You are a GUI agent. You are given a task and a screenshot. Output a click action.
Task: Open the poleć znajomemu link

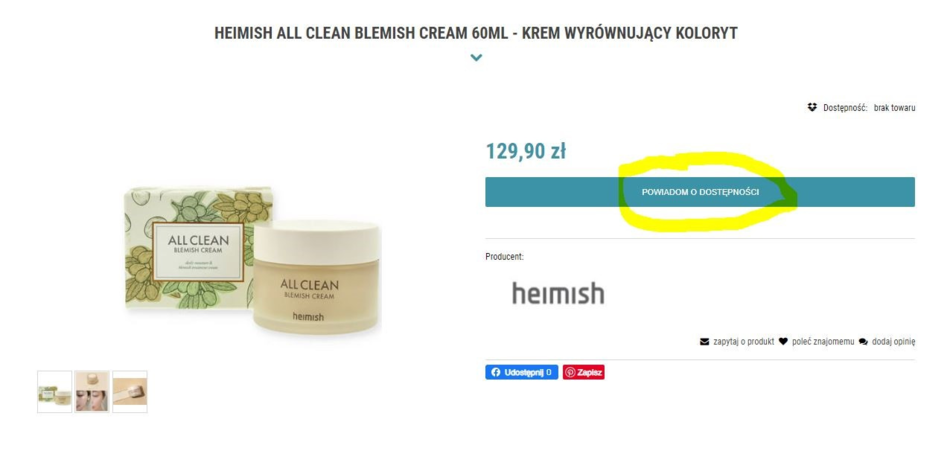(823, 342)
